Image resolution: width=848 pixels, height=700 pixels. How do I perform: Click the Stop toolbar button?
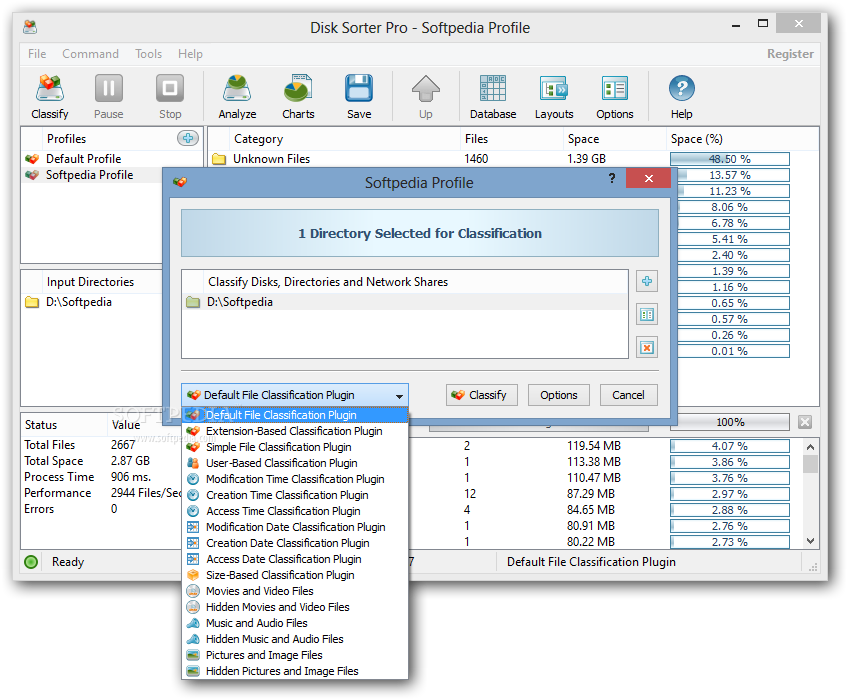(x=170, y=97)
